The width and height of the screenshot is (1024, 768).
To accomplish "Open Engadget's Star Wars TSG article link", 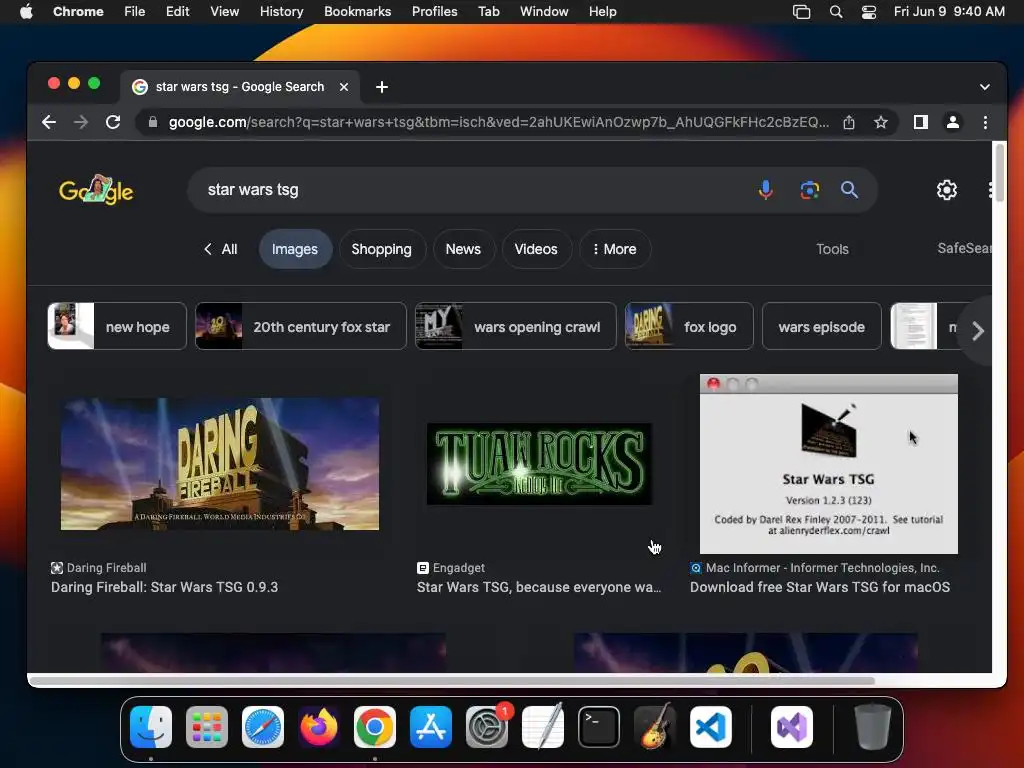I will coord(539,587).
